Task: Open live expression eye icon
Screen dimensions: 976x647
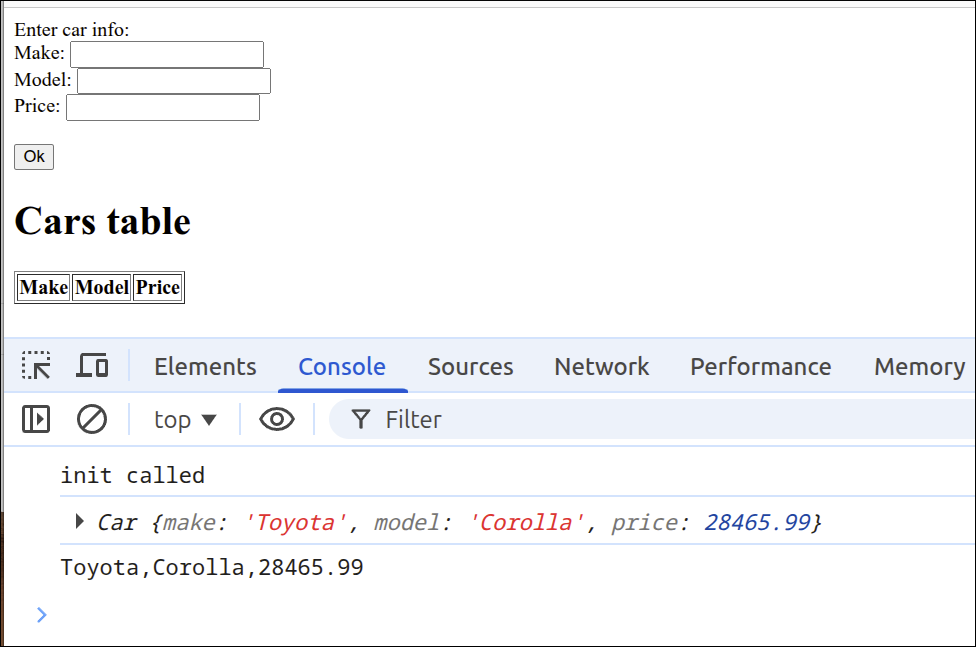Action: tap(276, 419)
